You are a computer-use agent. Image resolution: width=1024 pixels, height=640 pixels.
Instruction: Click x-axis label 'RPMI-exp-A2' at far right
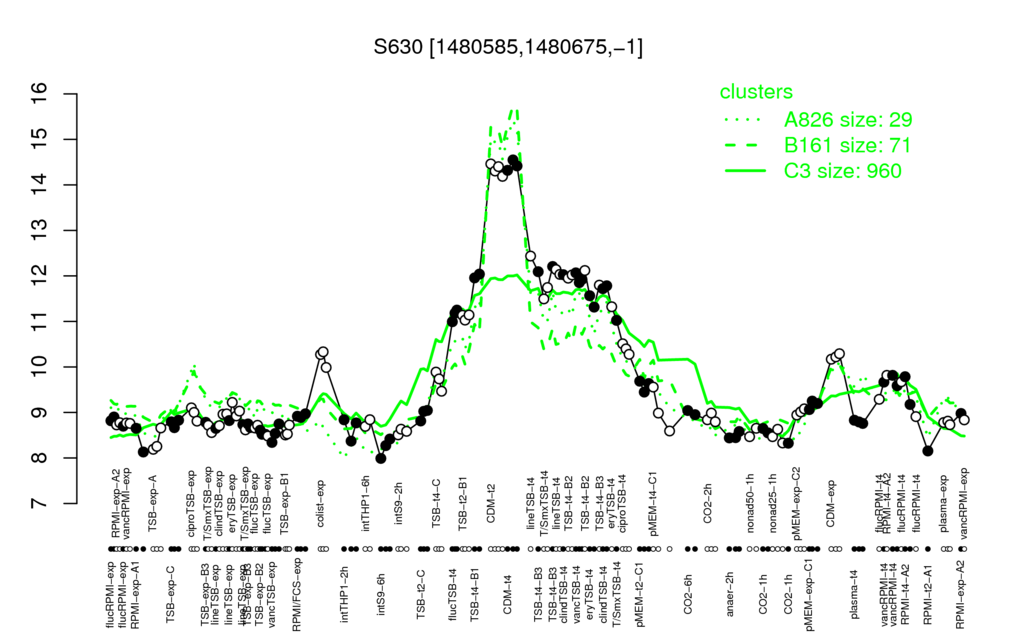(960, 594)
